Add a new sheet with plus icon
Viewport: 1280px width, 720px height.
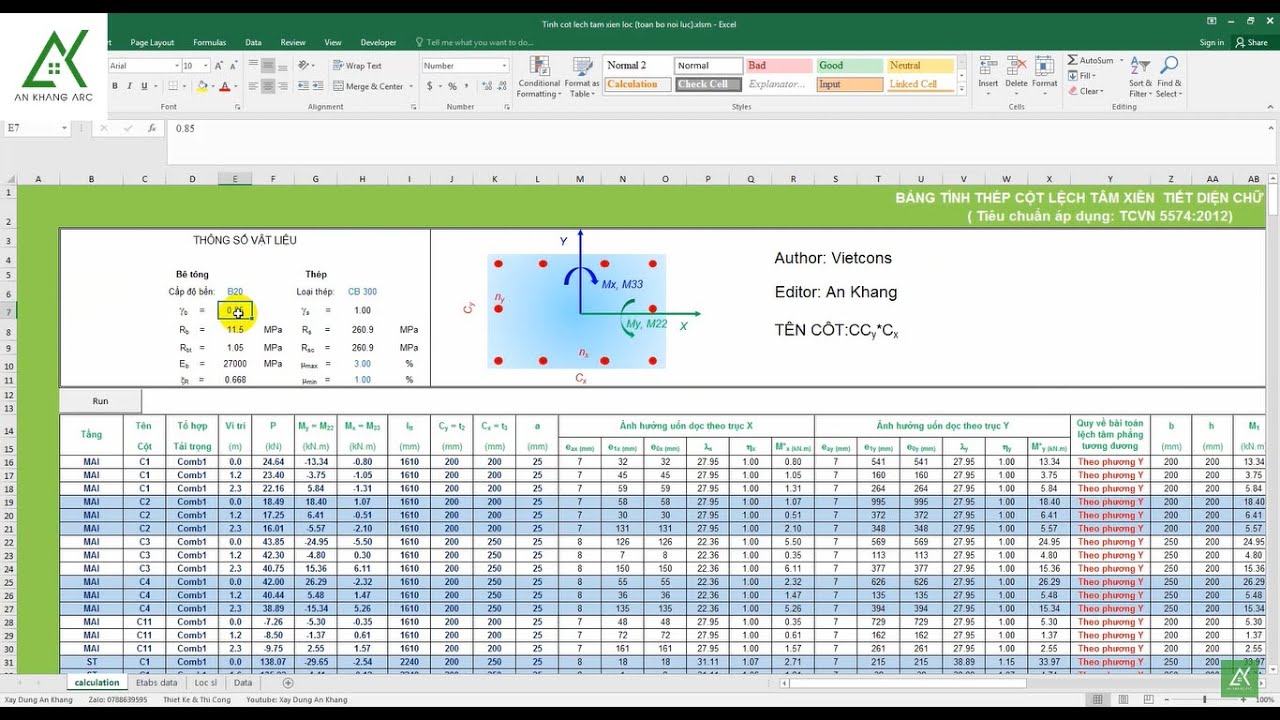click(x=288, y=683)
